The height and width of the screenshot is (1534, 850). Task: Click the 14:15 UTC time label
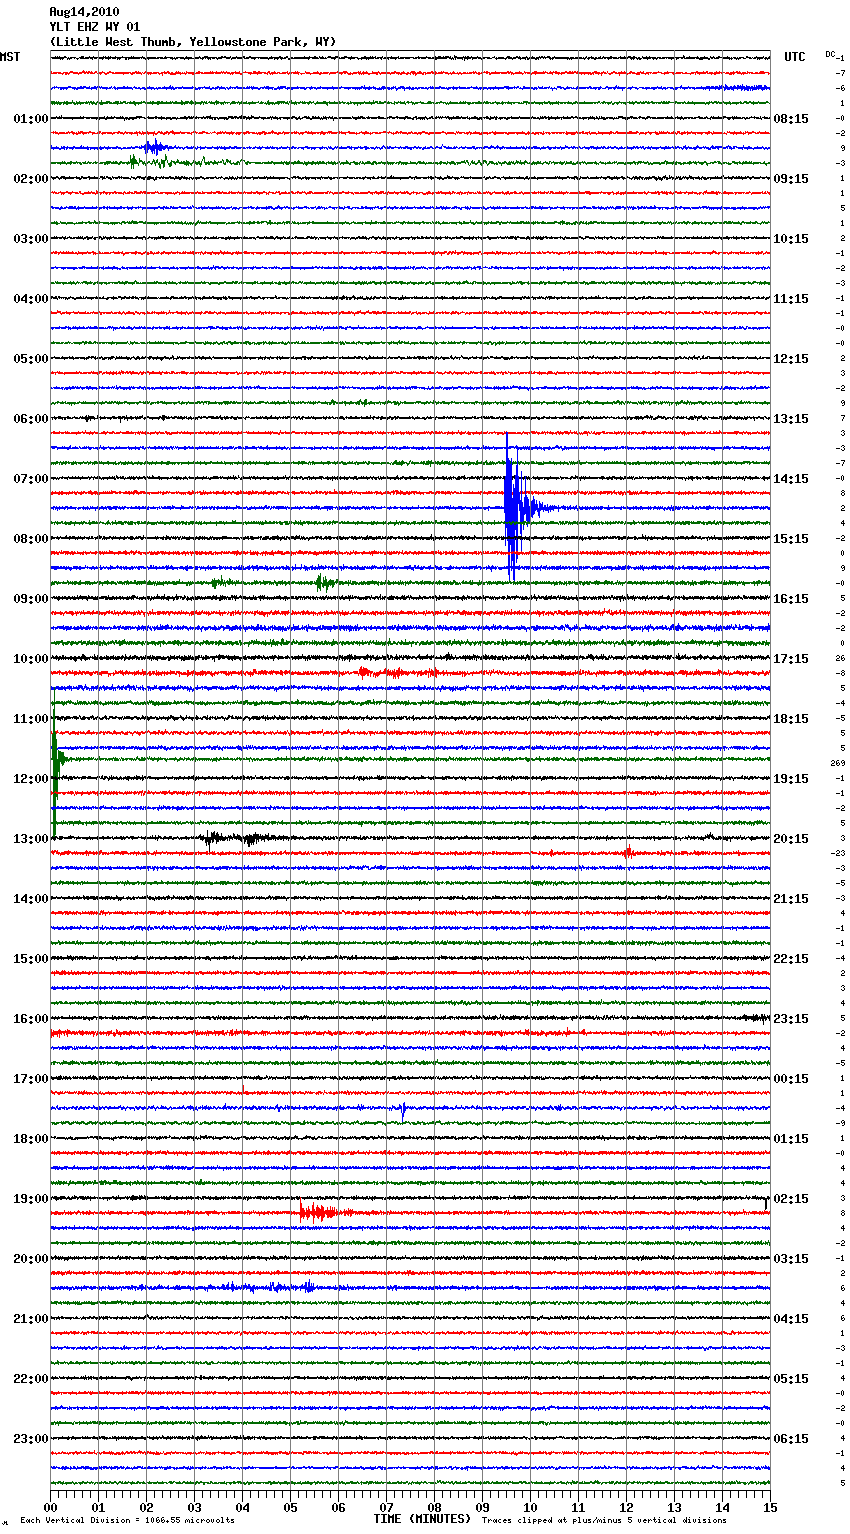[x=791, y=479]
